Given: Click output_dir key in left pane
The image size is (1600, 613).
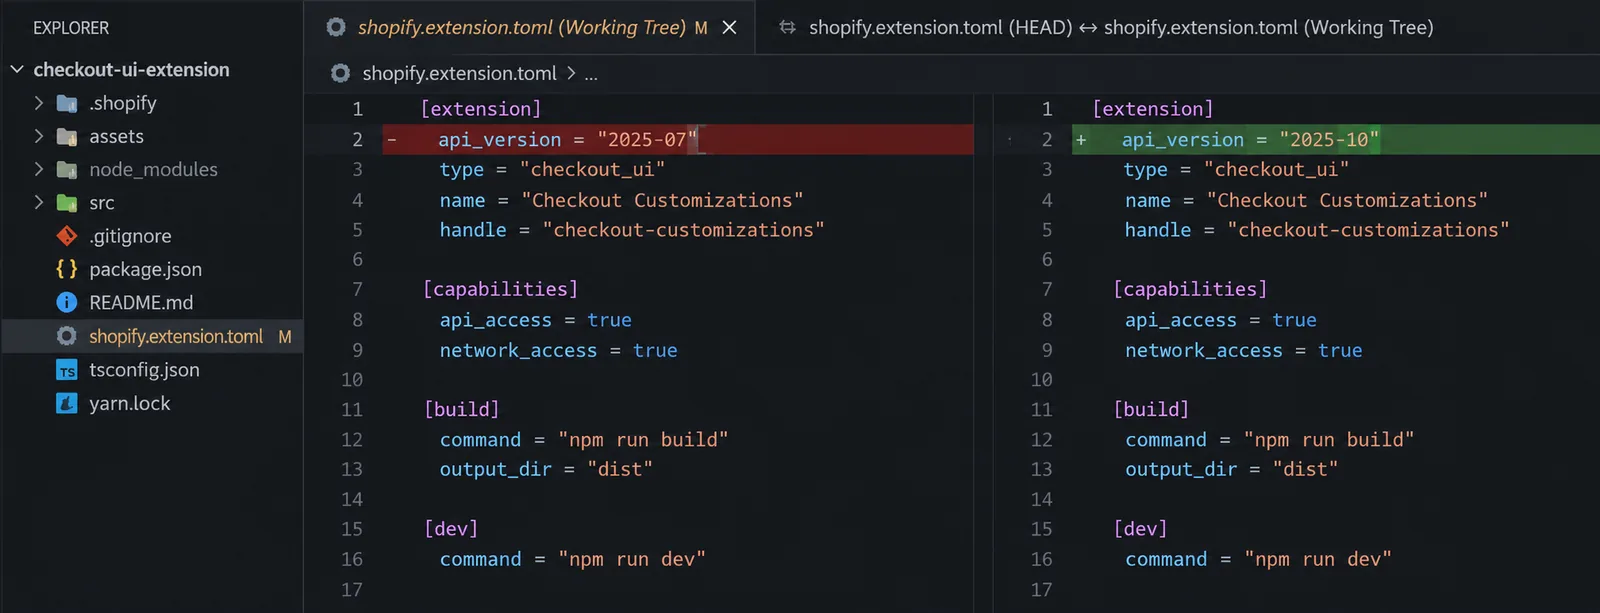Looking at the screenshot, I should (496, 469).
